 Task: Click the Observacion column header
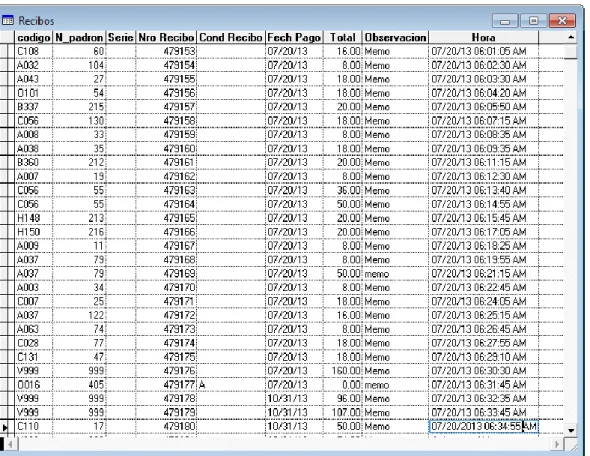[395, 38]
